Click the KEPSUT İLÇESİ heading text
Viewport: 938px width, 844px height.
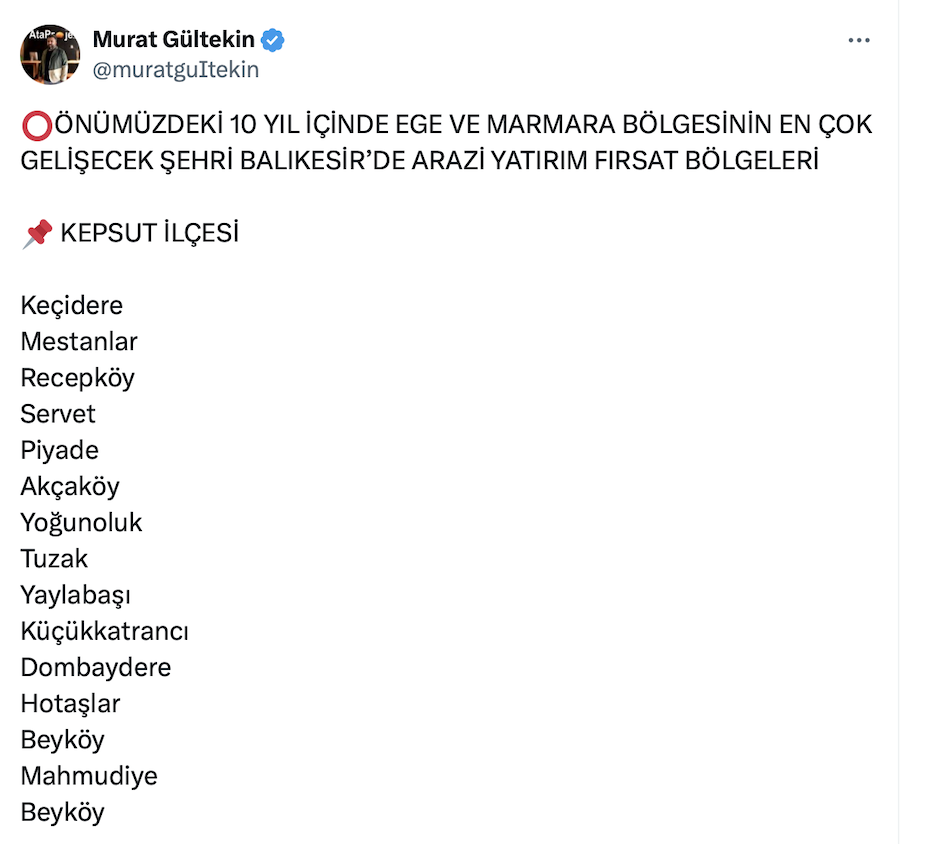click(149, 234)
